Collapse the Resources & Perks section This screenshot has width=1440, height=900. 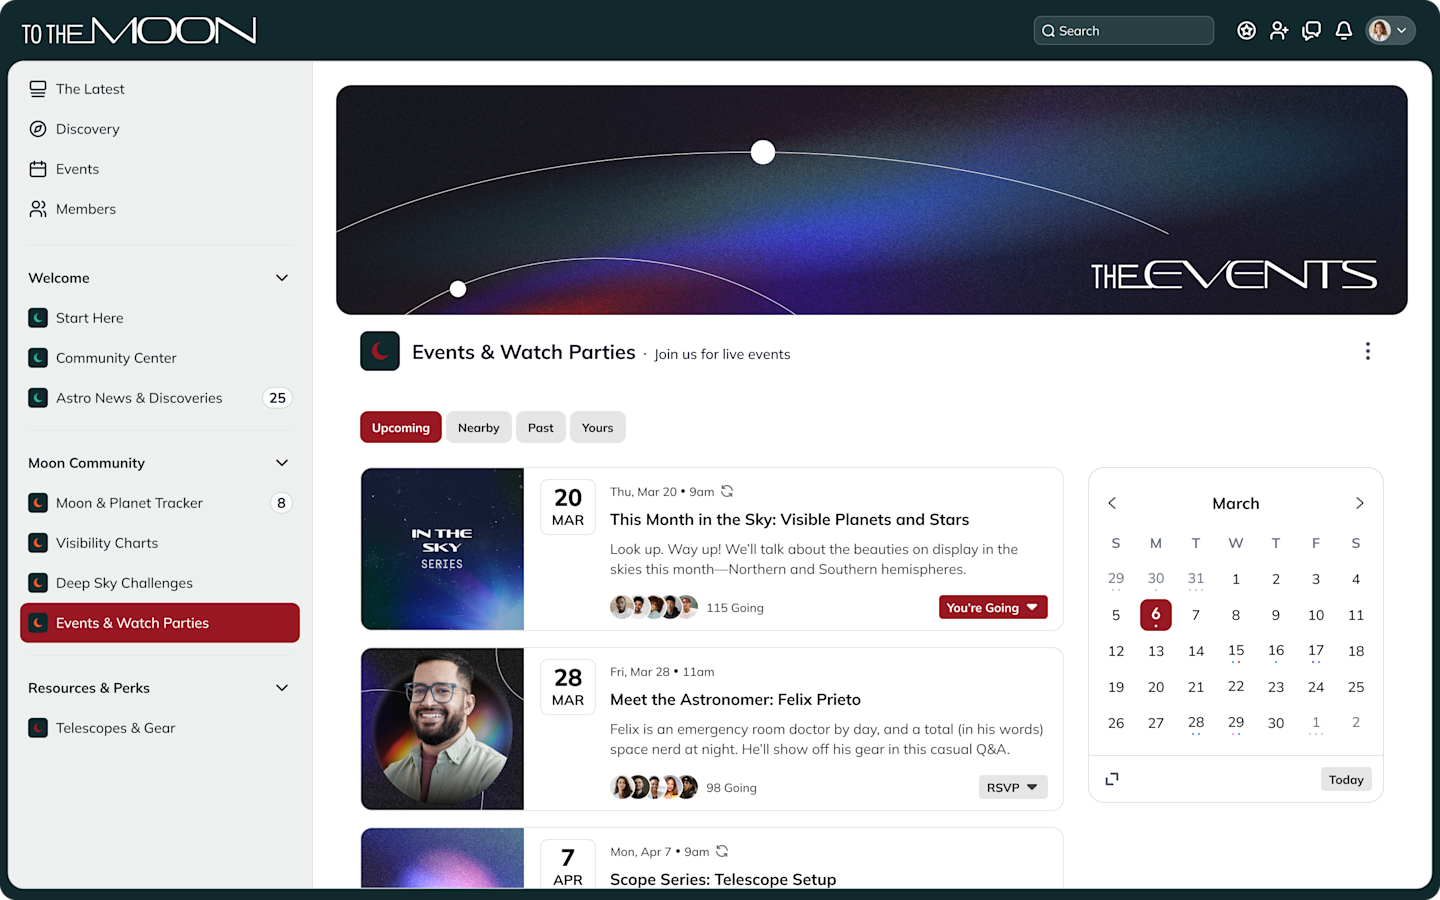(x=282, y=688)
